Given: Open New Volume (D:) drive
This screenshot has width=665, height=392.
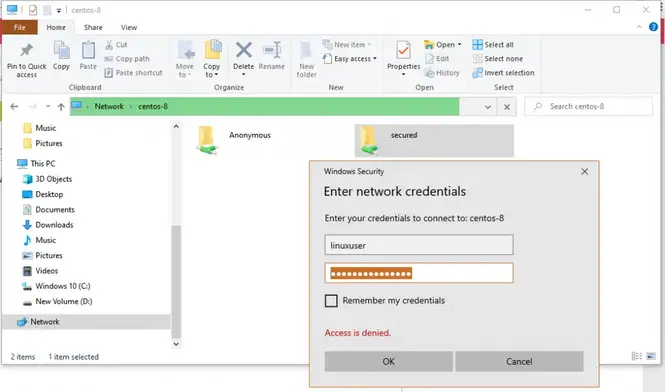Looking at the screenshot, I should coord(57,301).
